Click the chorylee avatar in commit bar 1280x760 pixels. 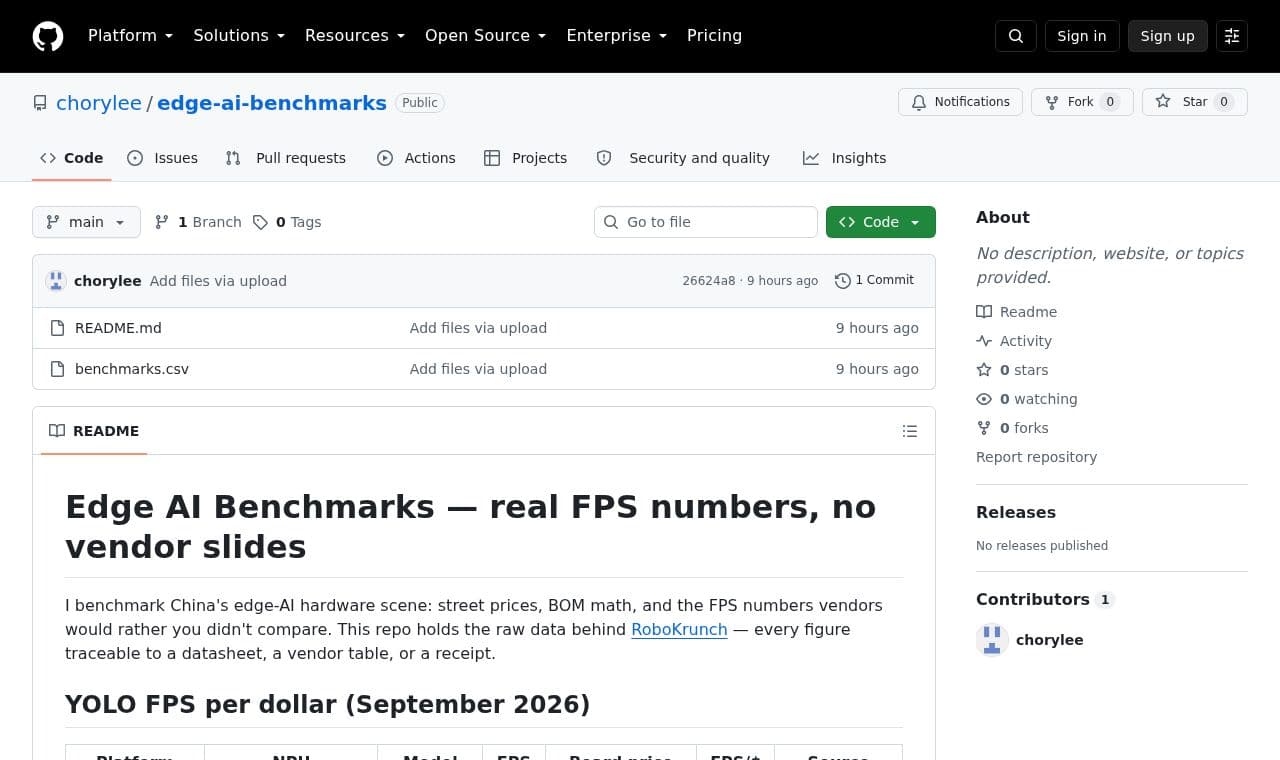point(56,281)
